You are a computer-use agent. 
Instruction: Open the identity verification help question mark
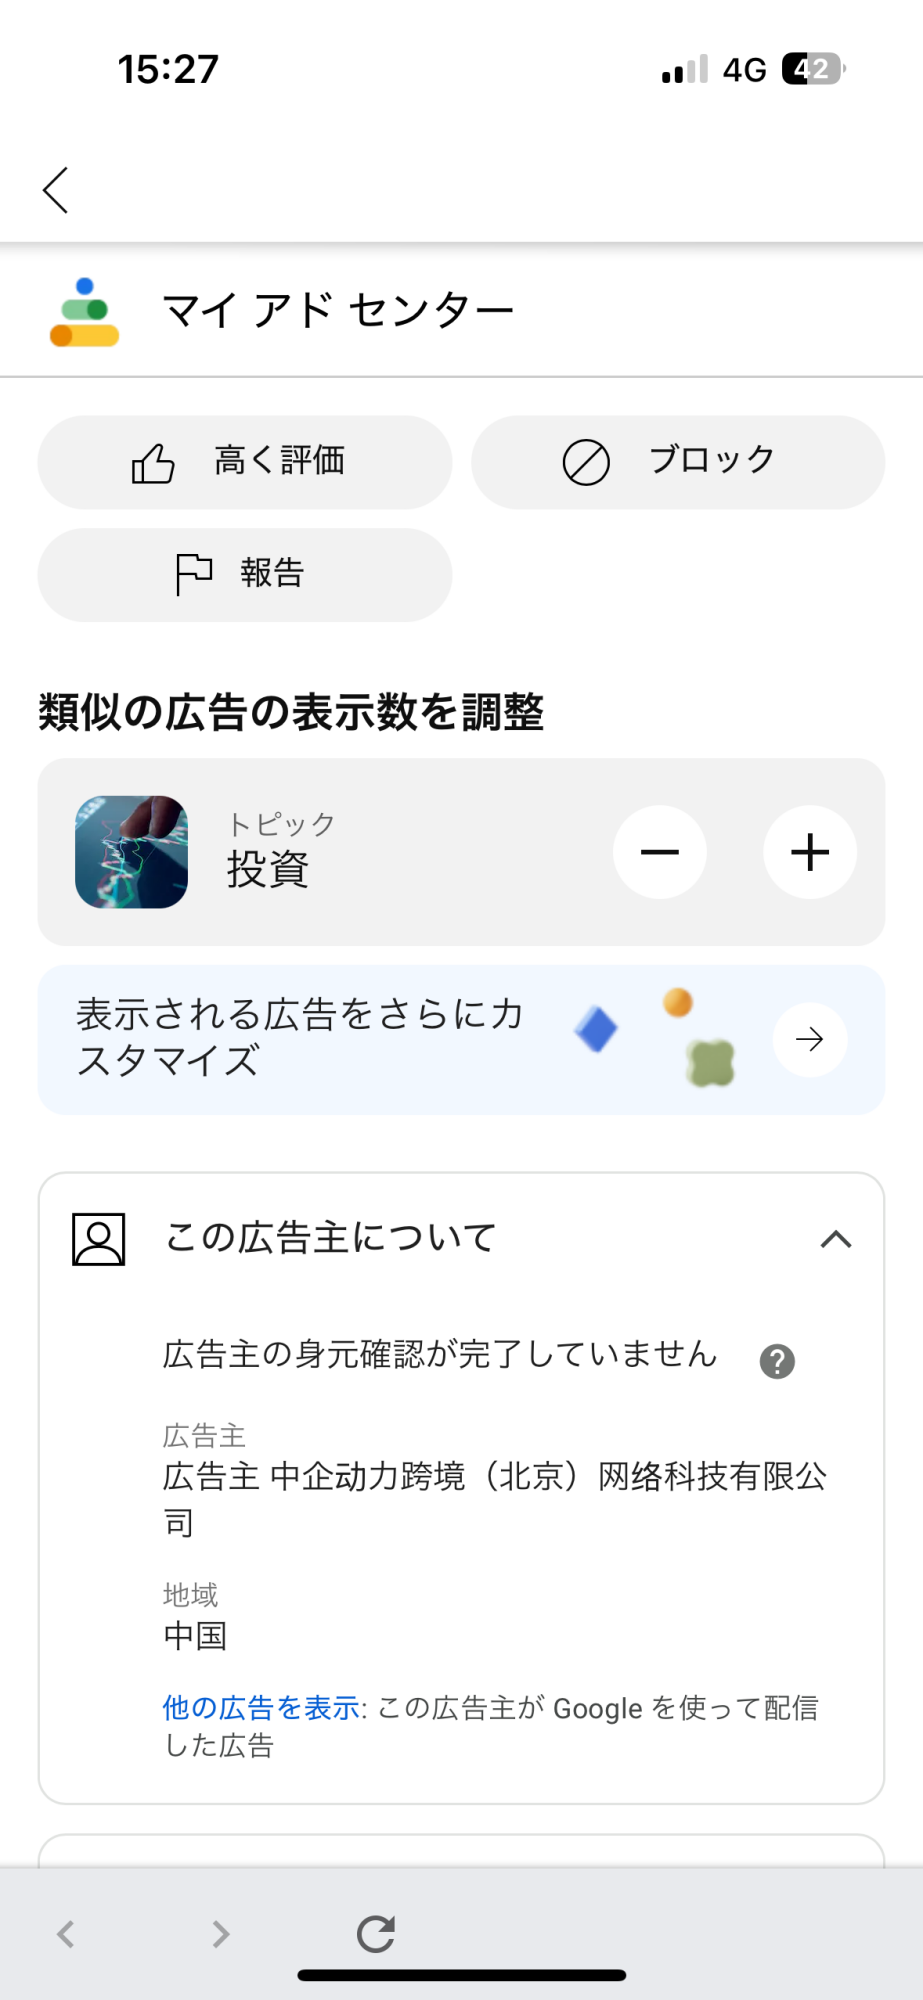click(x=777, y=1361)
